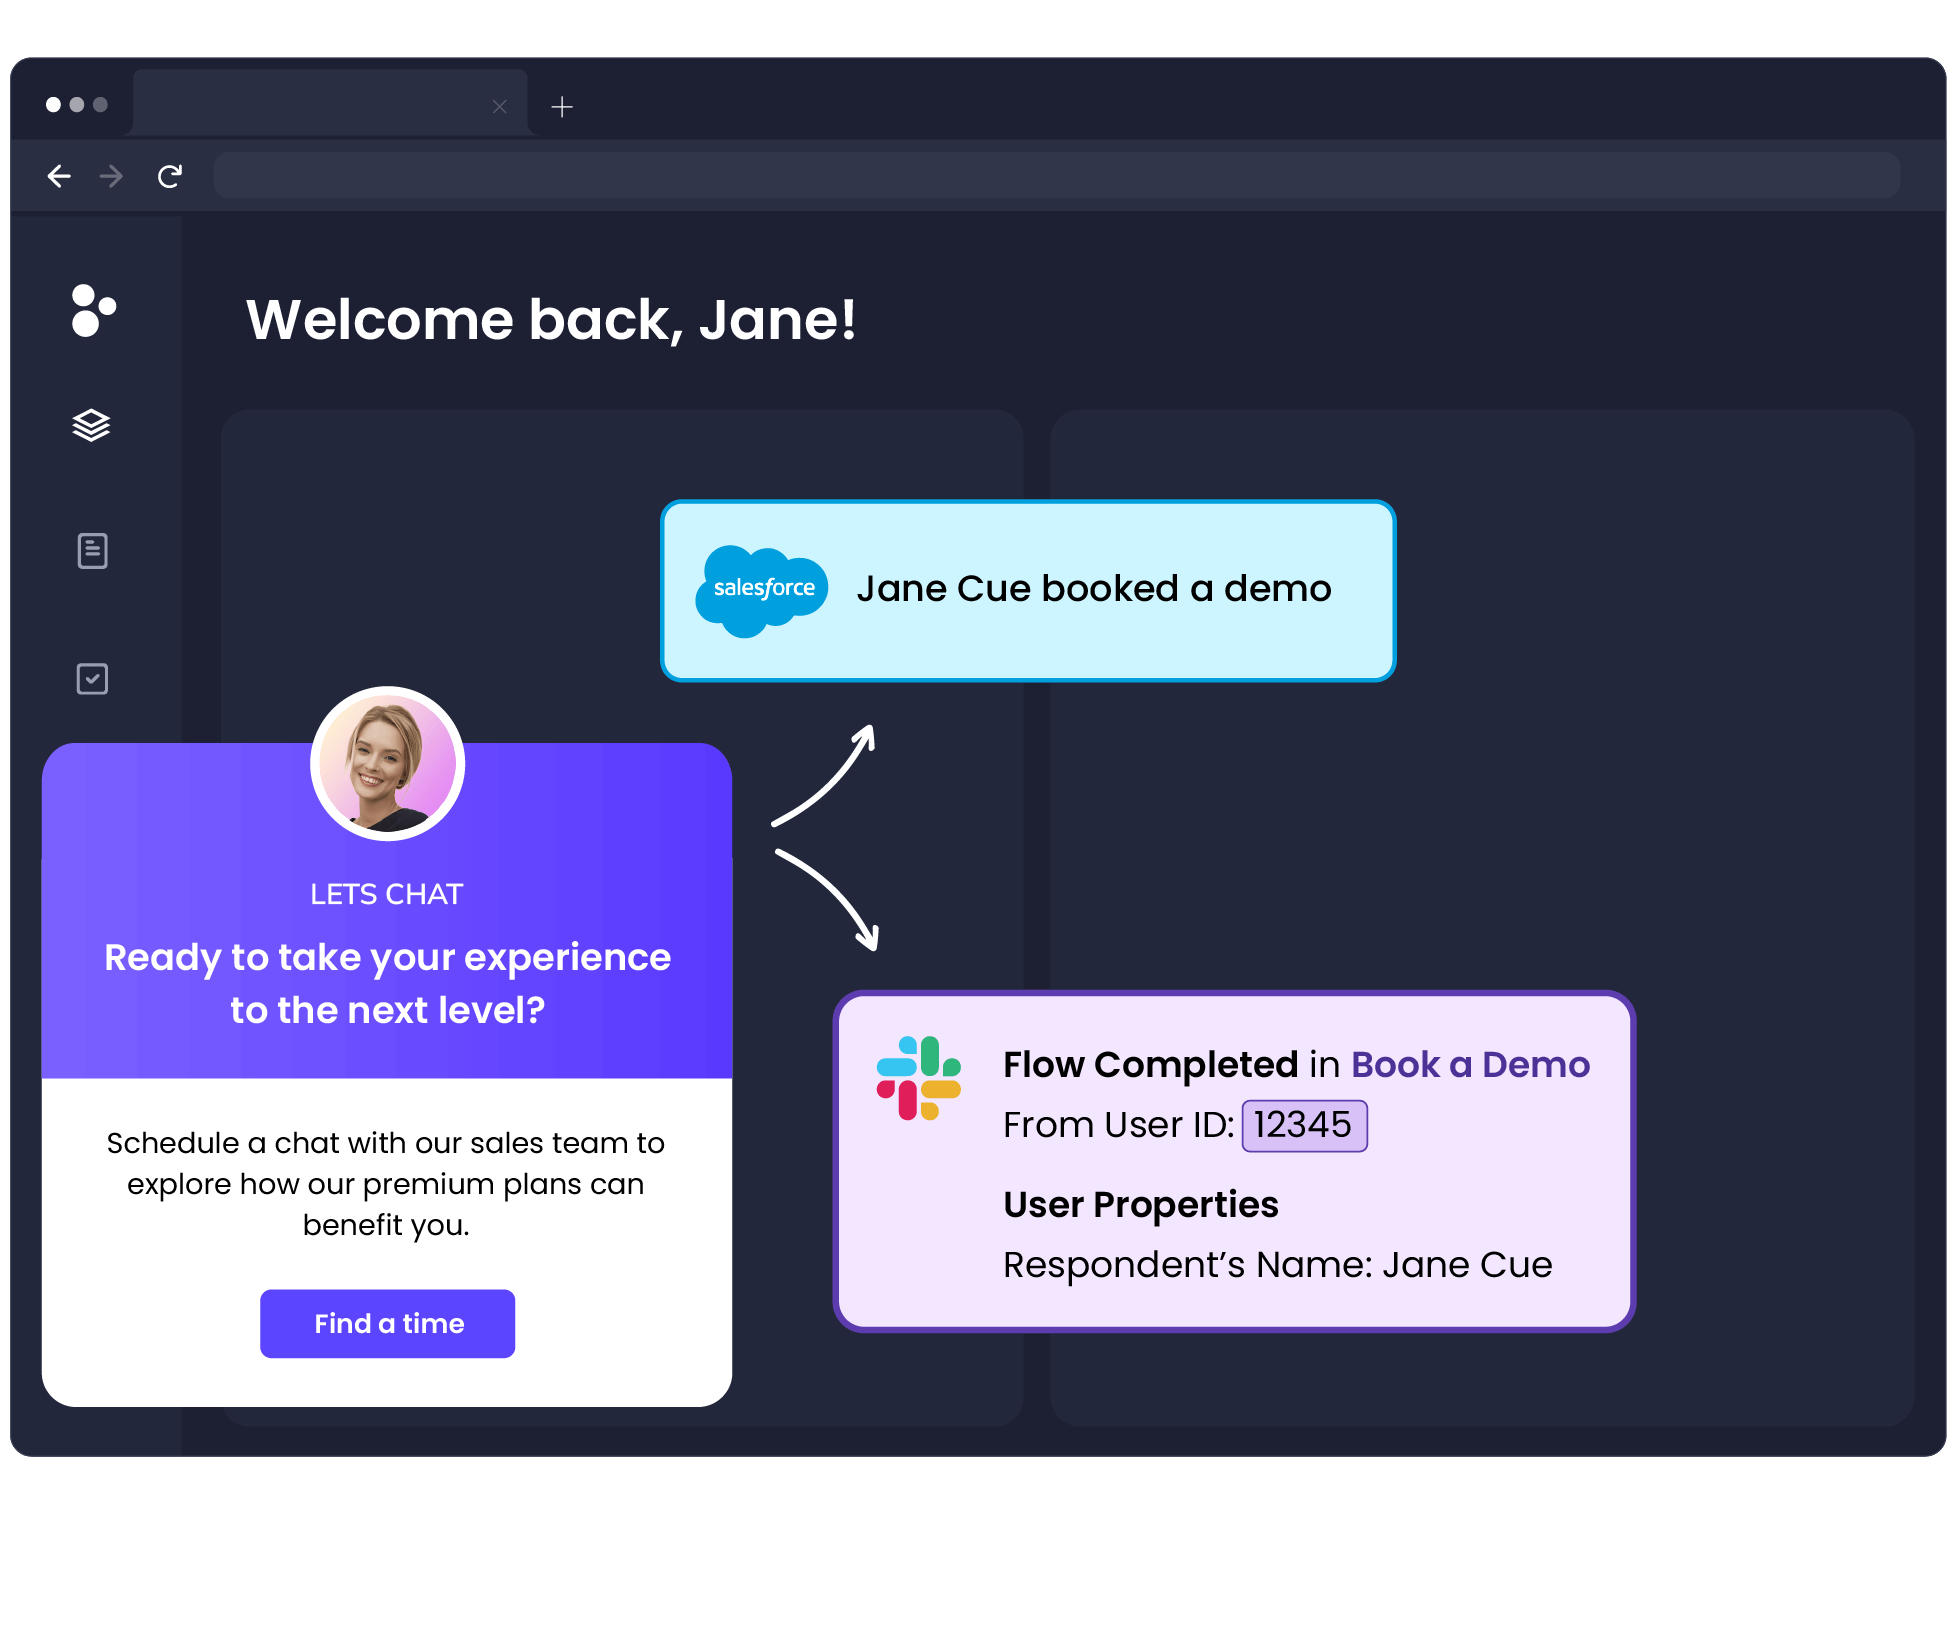Click the Slack logo icon
The width and height of the screenshot is (1954, 1649).
919,1078
